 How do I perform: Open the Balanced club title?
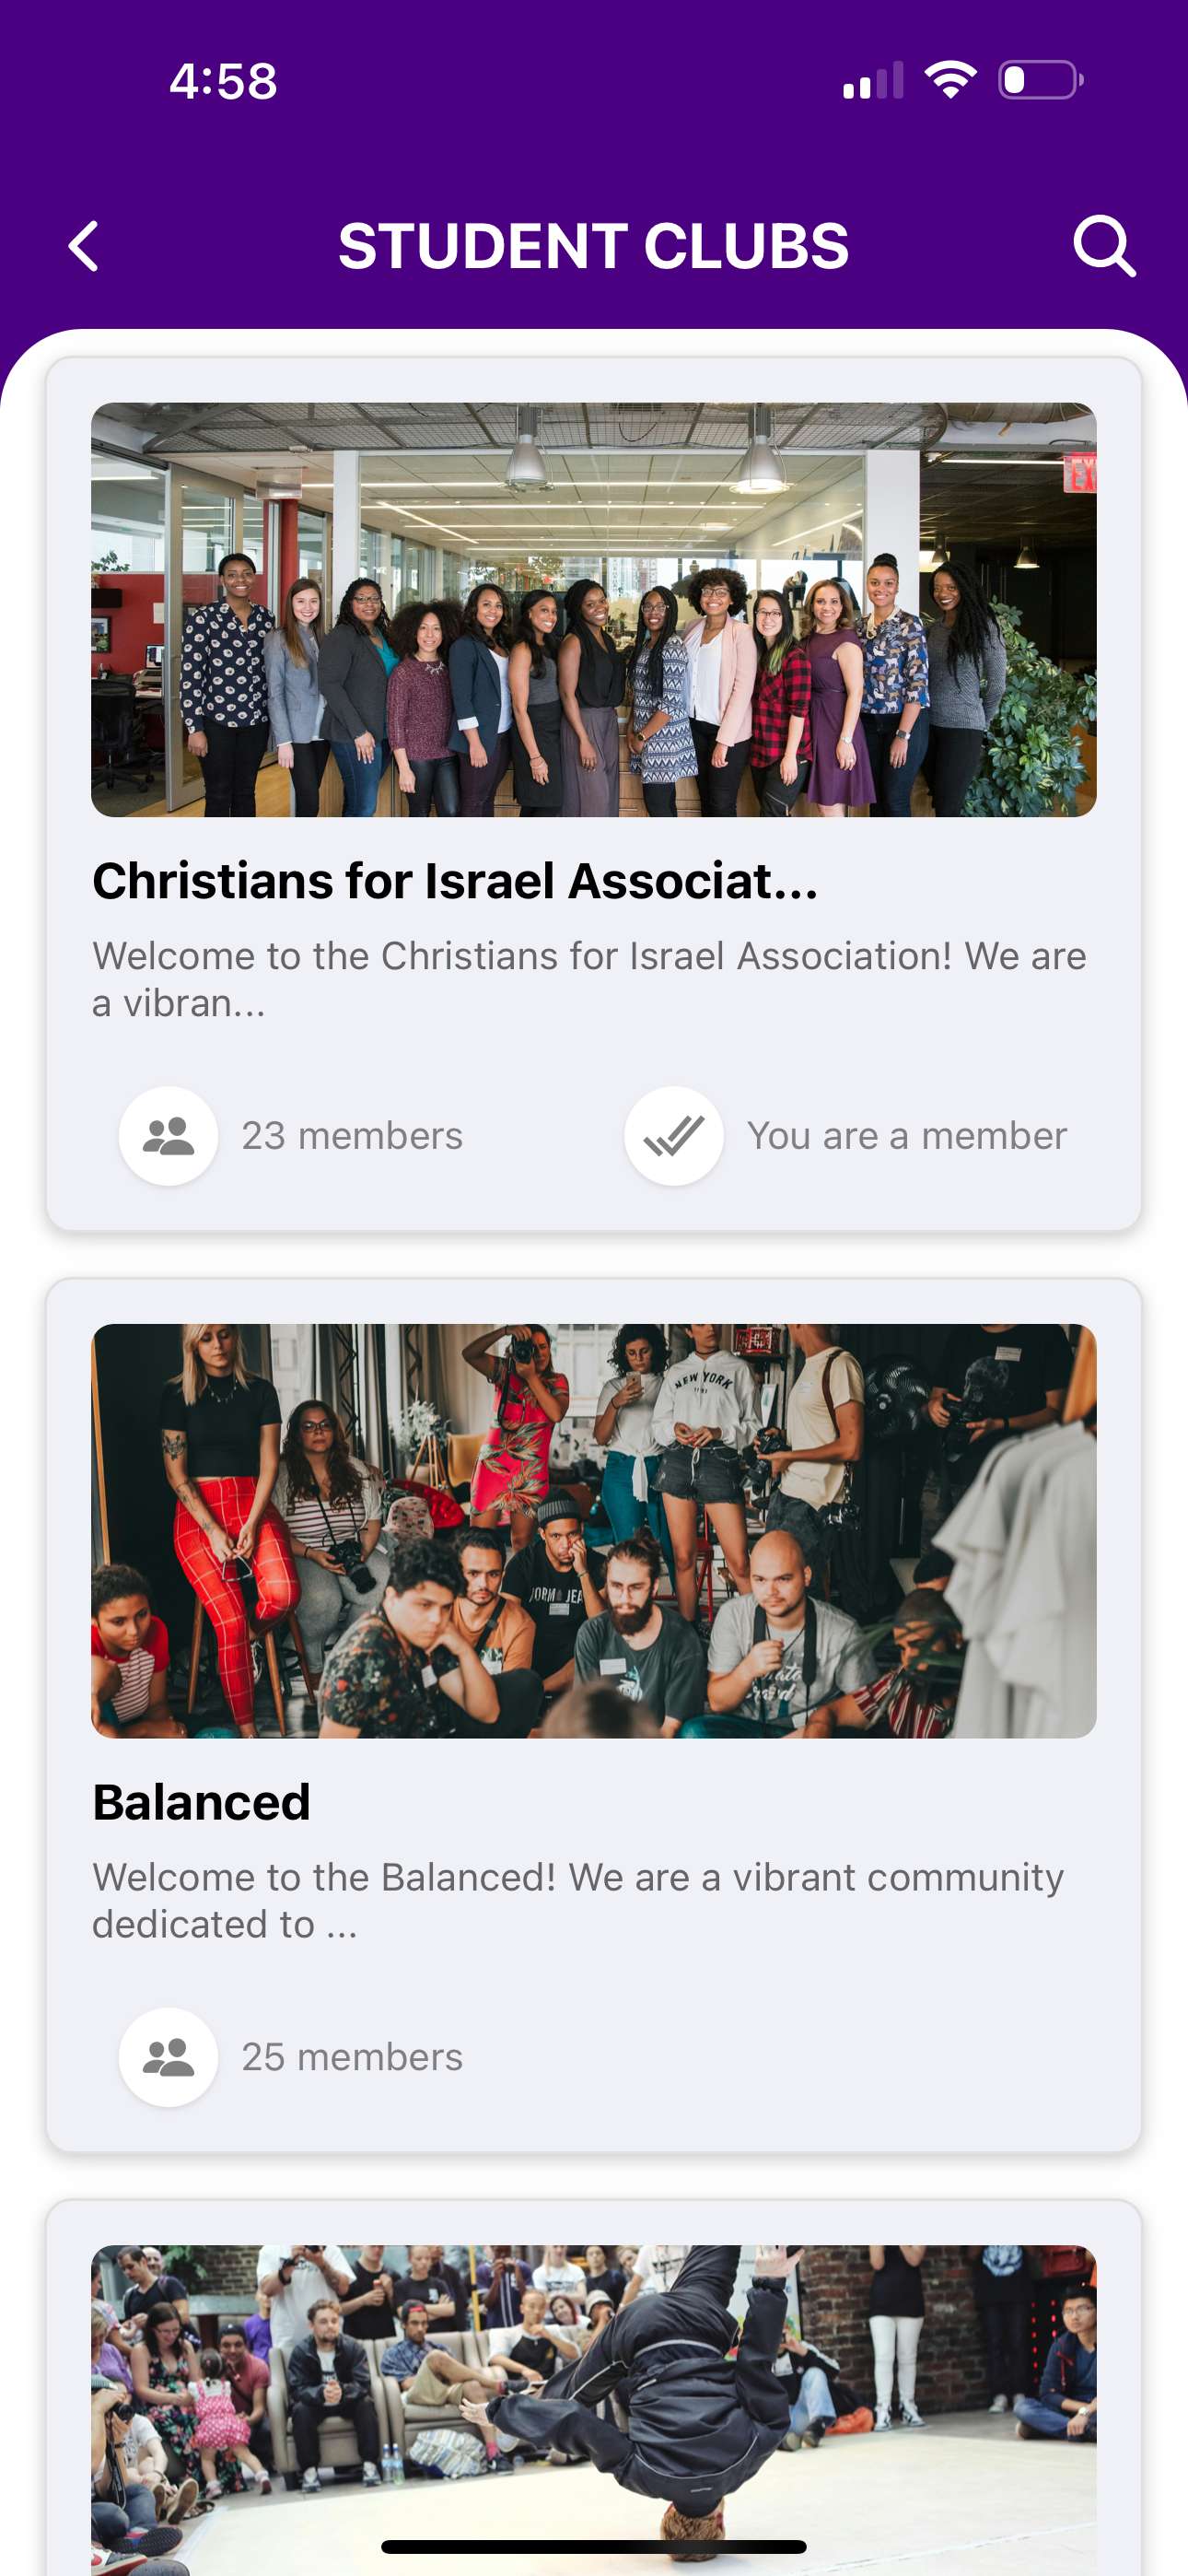[201, 1802]
